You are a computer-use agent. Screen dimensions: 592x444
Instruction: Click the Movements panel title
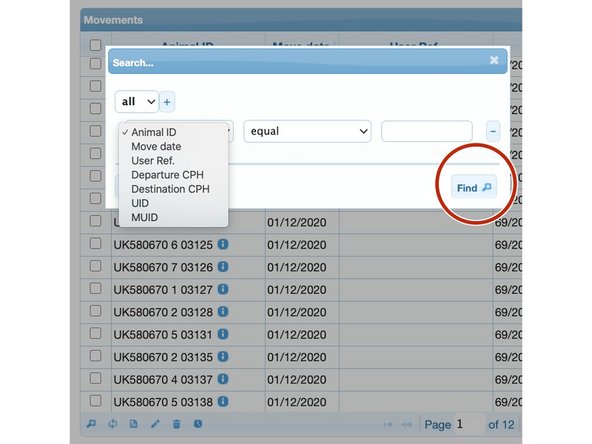(113, 20)
